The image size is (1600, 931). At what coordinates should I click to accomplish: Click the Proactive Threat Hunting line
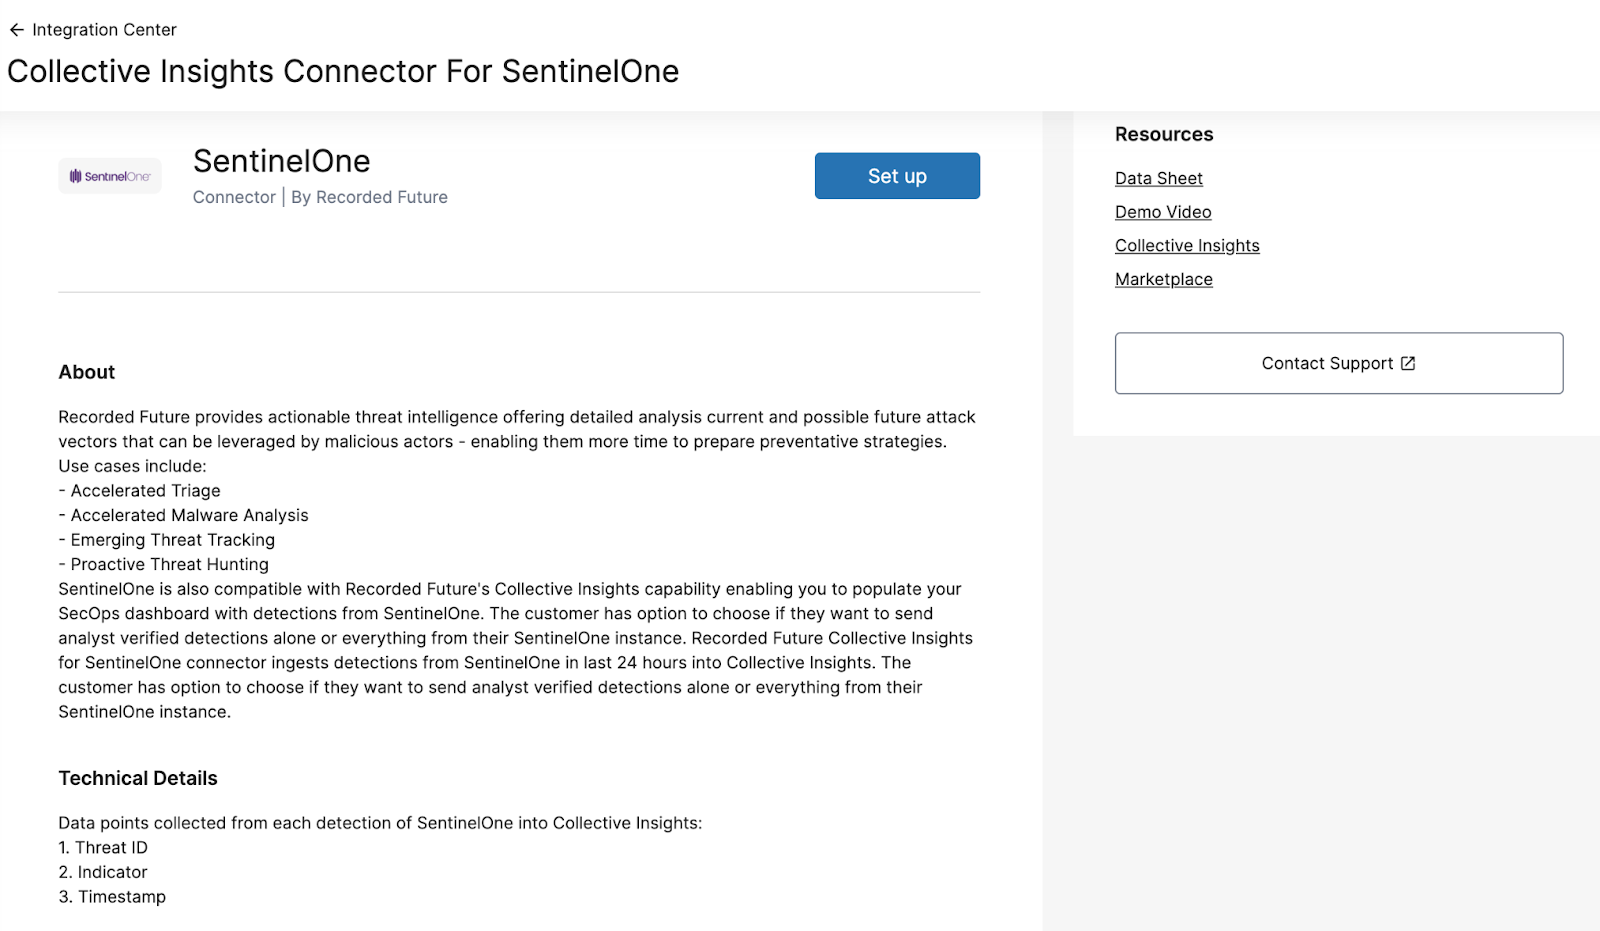coord(169,565)
